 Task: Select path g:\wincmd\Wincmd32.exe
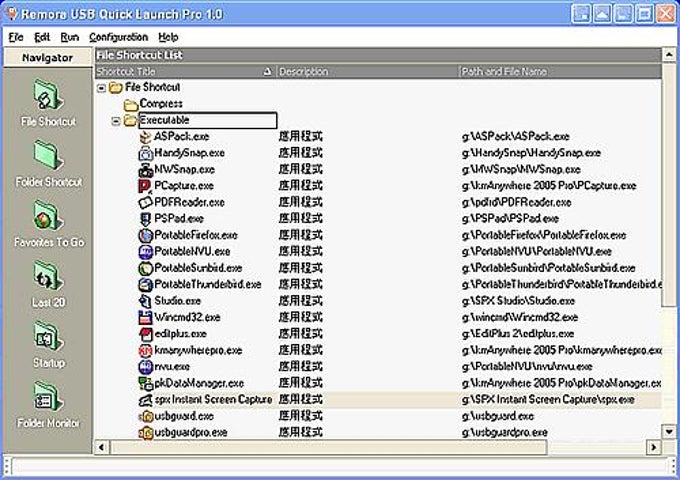[520, 317]
